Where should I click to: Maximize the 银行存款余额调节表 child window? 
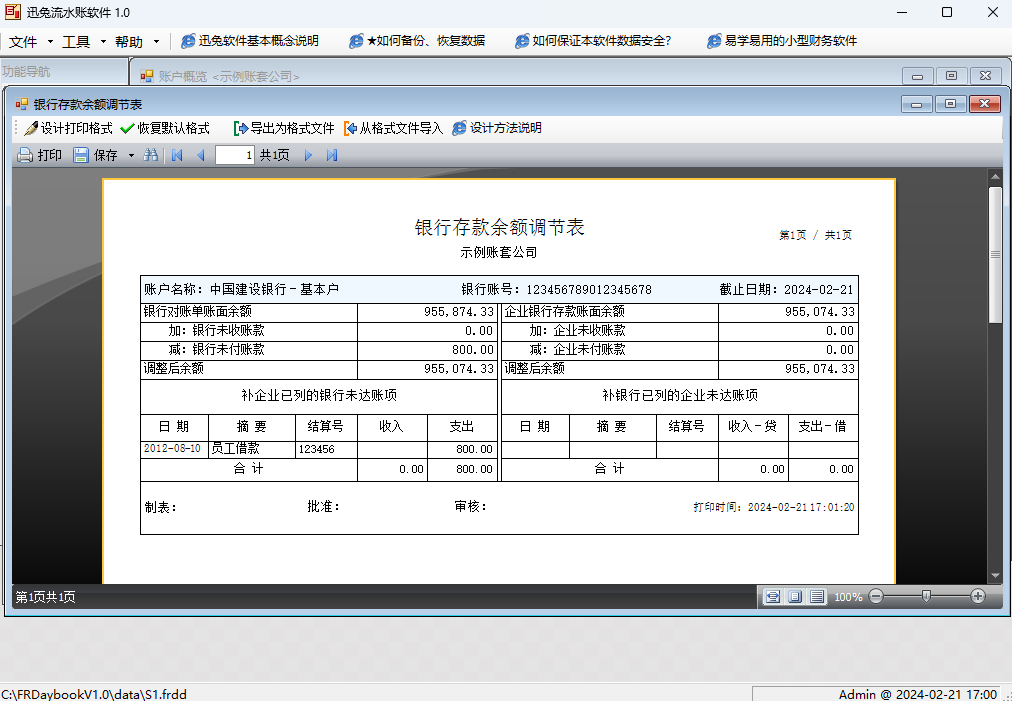point(950,103)
